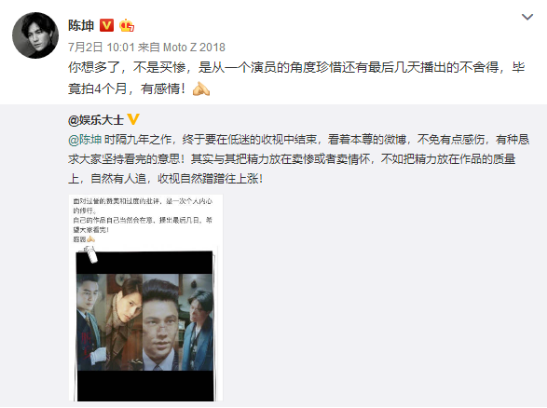
Task: Click the crown membership icon beside 陈坤
Action: pyautogui.click(x=126, y=25)
